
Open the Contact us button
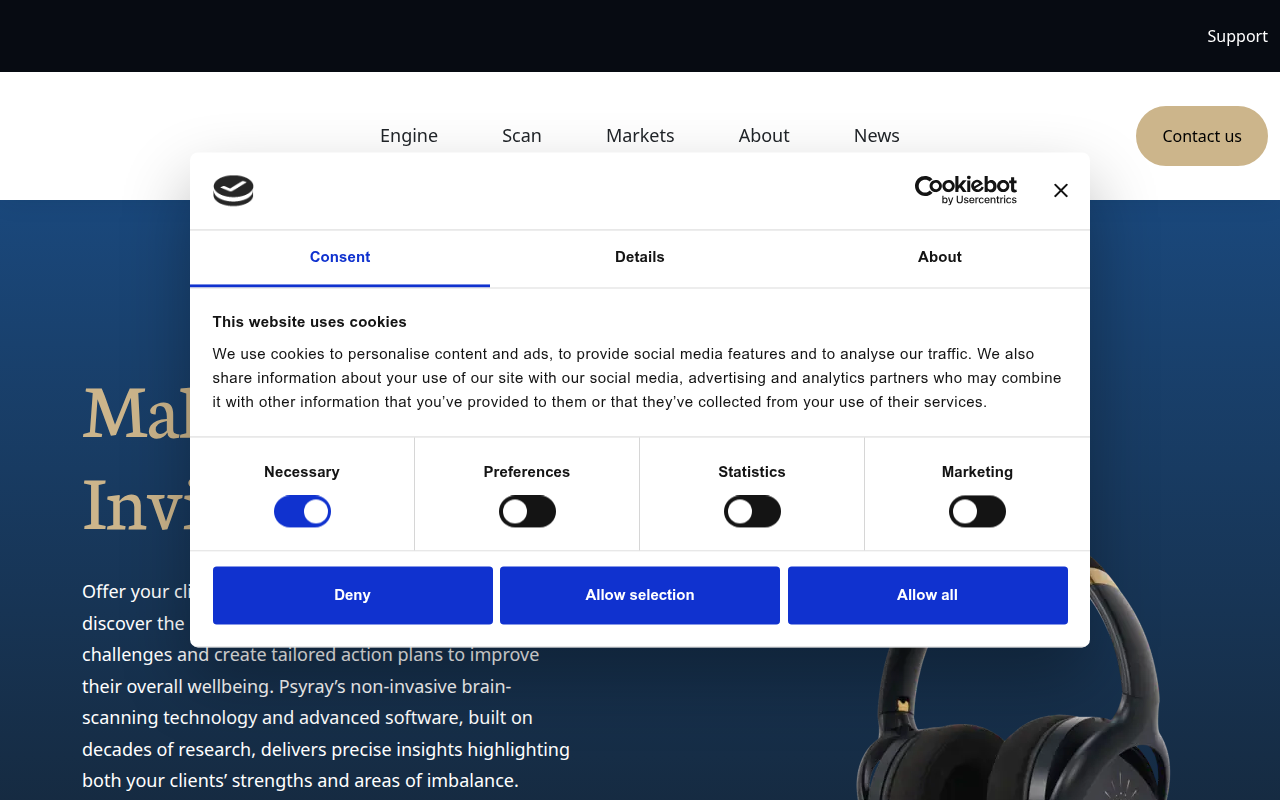coord(1202,136)
